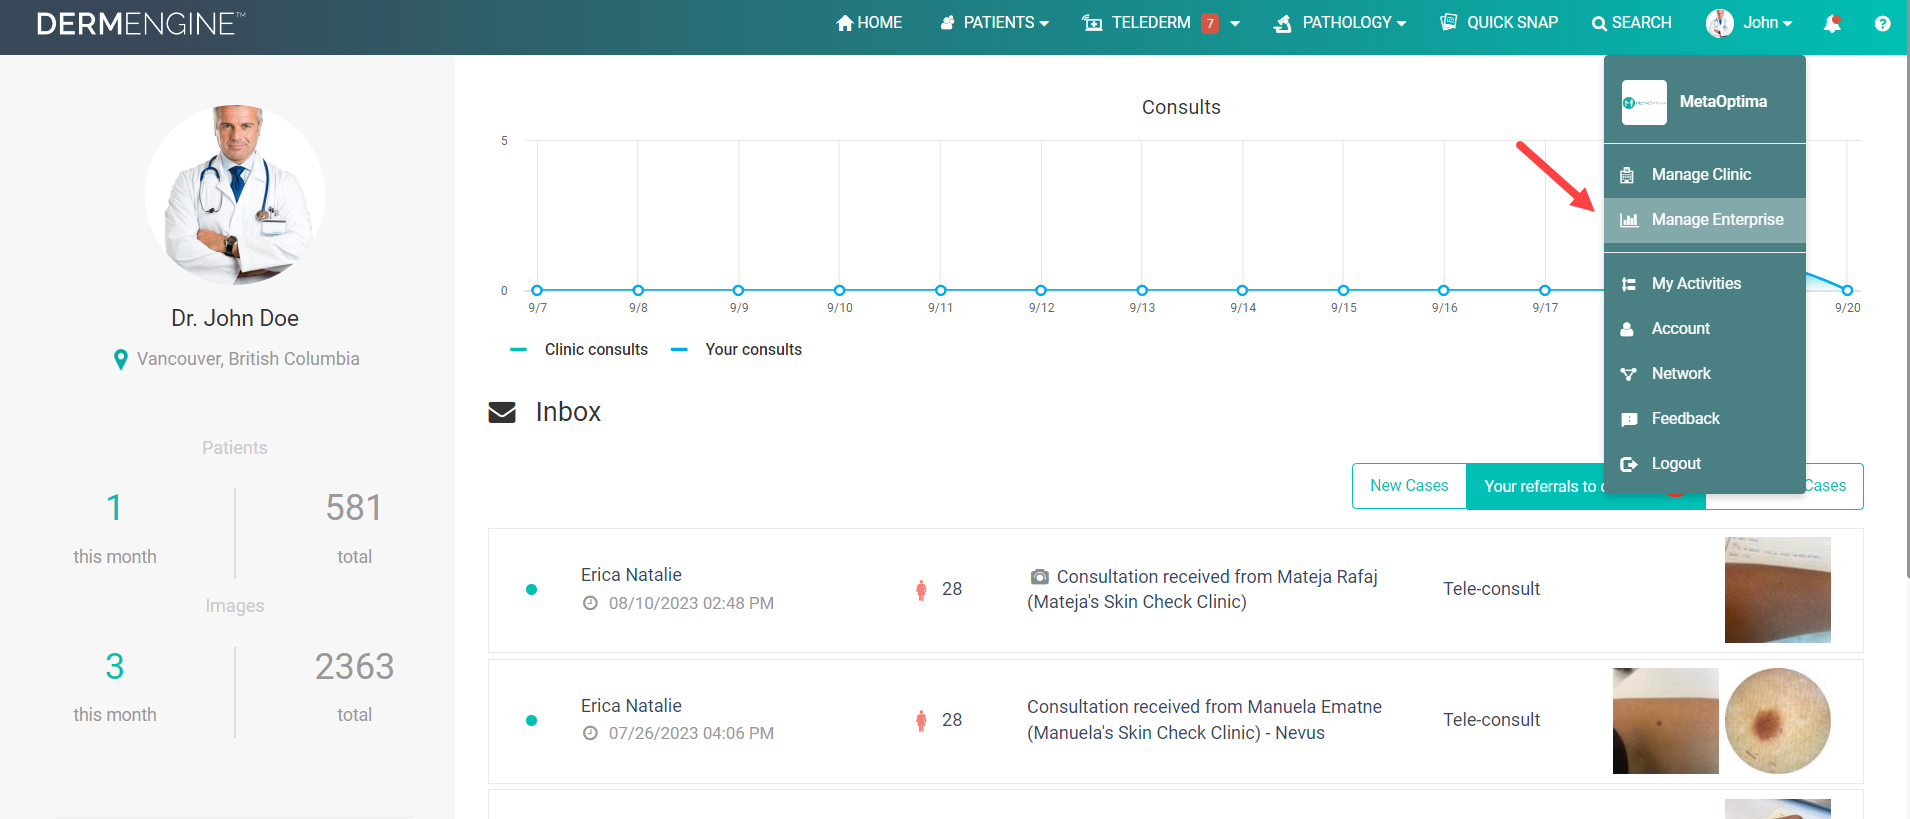This screenshot has height=819, width=1910.
Task: Select MetaOptima in the user menu
Action: coord(1723,101)
